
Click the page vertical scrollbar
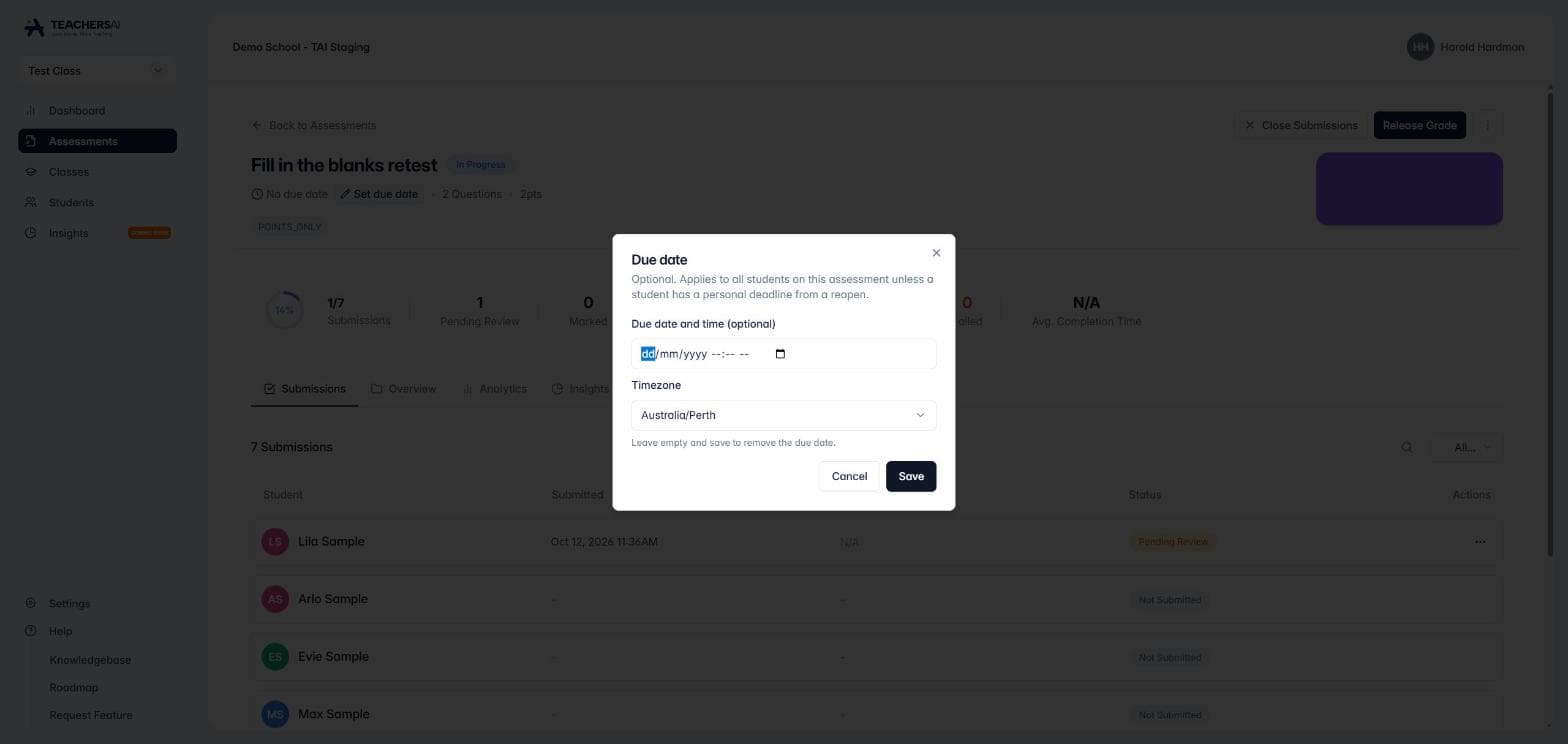[x=1551, y=325]
